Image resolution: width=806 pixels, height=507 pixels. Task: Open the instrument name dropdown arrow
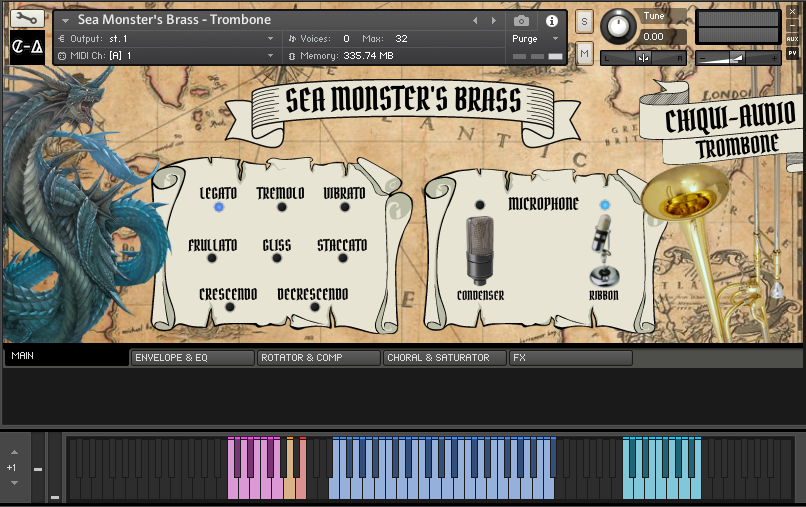pos(65,21)
